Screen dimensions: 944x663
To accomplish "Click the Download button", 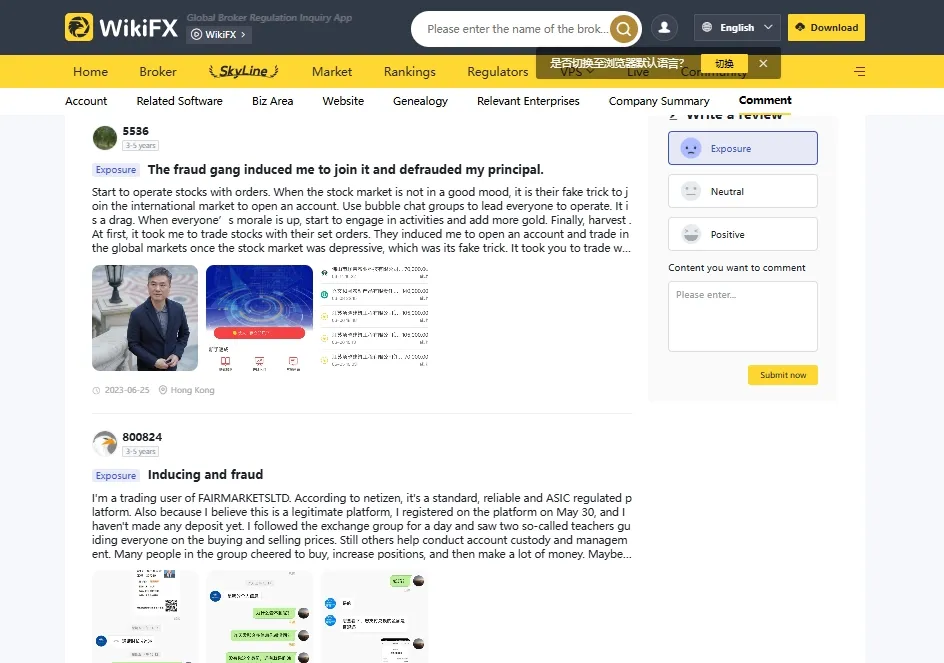I will pyautogui.click(x=826, y=27).
